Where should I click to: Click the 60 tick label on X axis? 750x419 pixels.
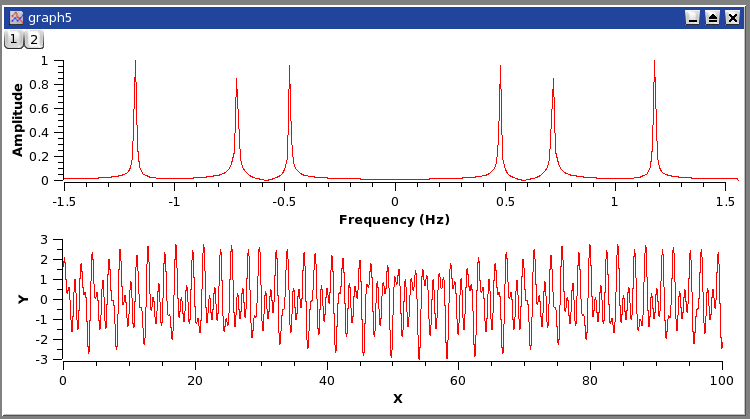click(458, 380)
